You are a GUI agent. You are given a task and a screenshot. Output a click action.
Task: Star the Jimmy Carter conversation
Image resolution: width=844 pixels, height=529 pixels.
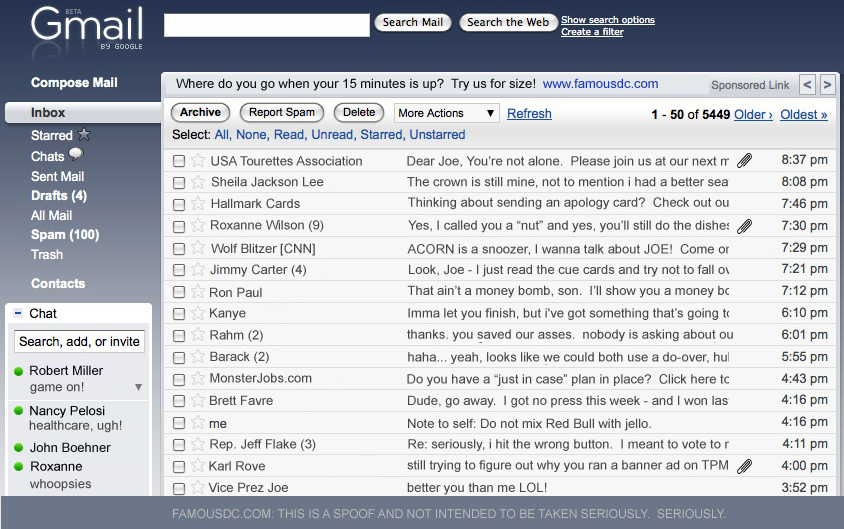198,269
